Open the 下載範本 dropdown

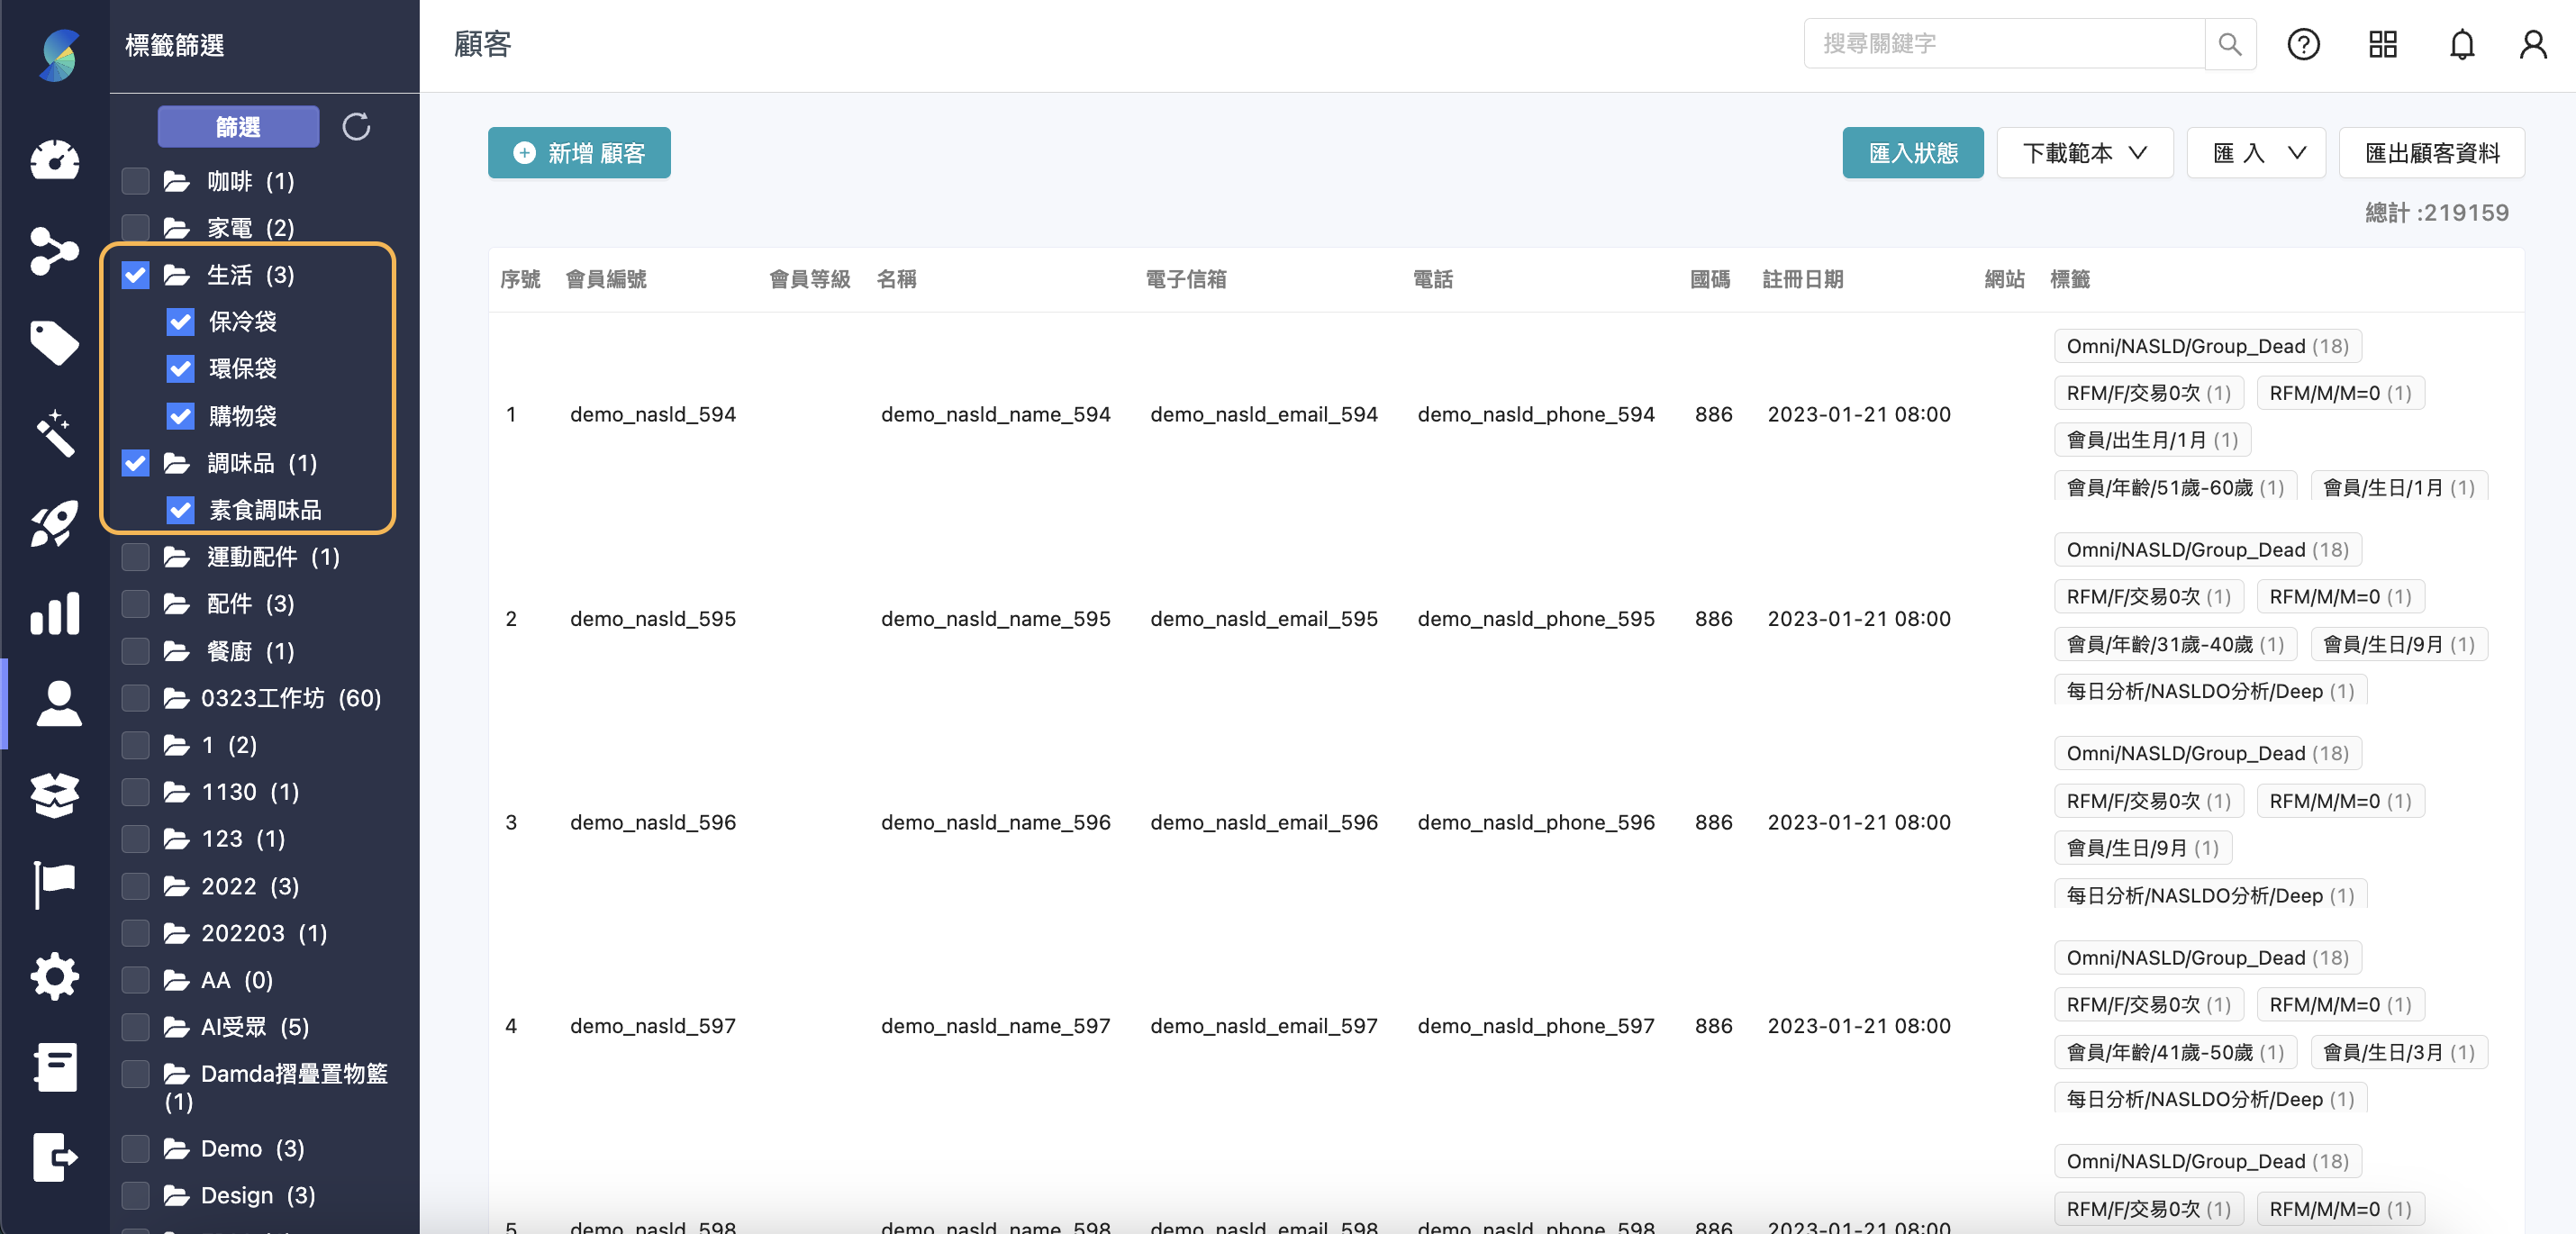2084,153
